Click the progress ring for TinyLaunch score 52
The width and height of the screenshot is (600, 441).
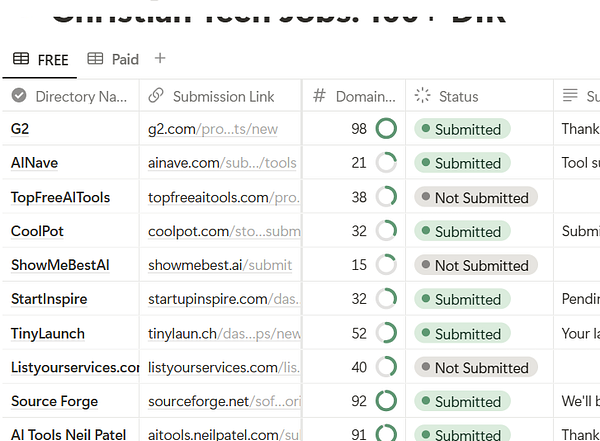click(x=386, y=333)
